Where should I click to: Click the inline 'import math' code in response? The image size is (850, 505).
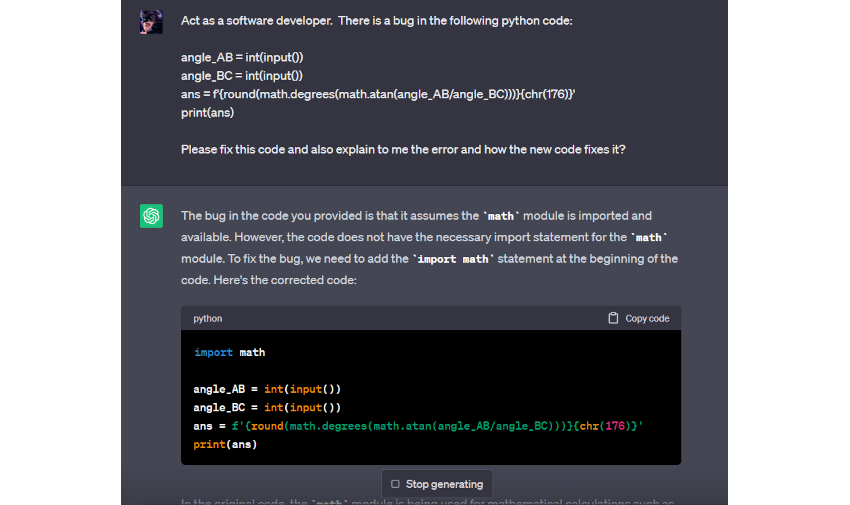[452, 259]
